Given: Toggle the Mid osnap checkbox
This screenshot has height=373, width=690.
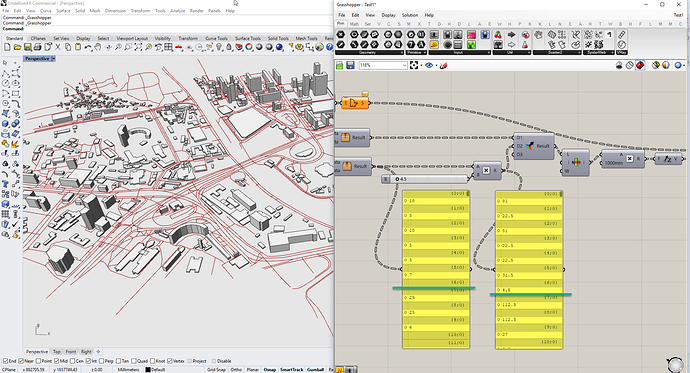Looking at the screenshot, I should 56,361.
